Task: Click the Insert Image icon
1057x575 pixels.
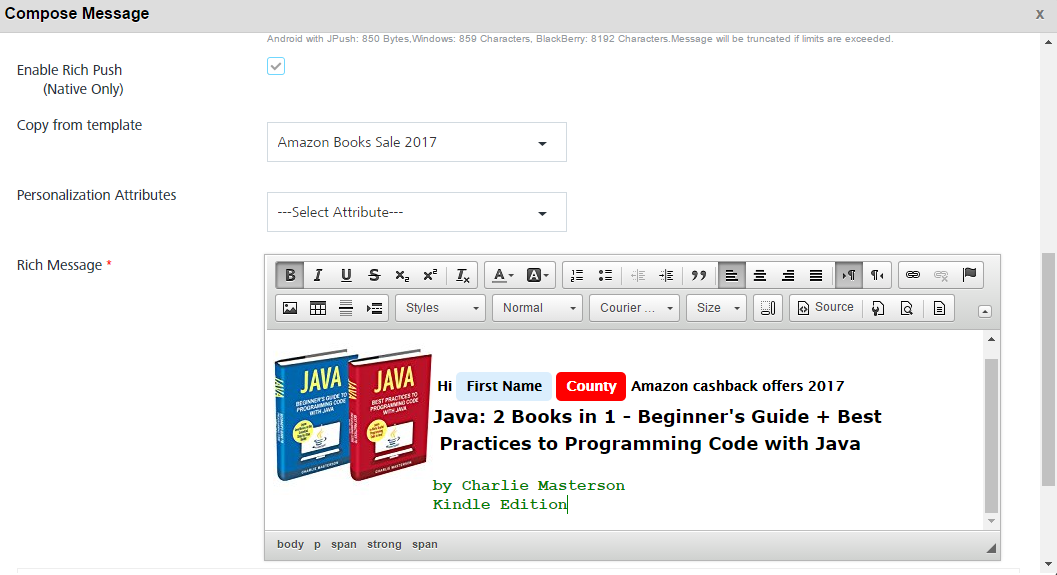Action: pos(290,308)
